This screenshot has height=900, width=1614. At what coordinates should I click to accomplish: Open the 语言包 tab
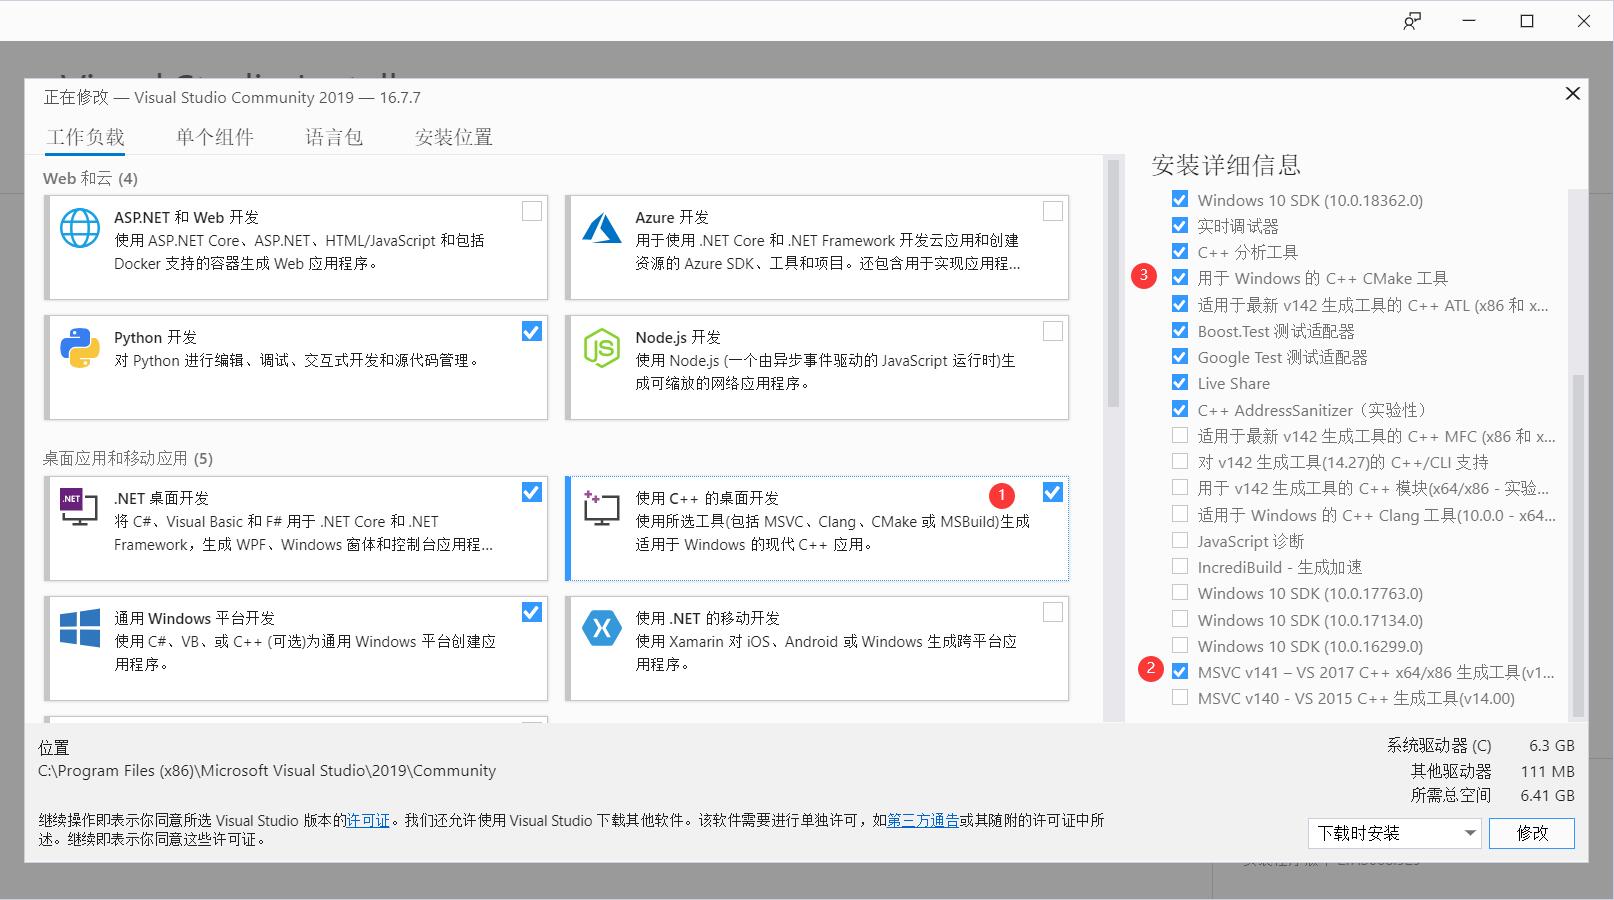[335, 136]
